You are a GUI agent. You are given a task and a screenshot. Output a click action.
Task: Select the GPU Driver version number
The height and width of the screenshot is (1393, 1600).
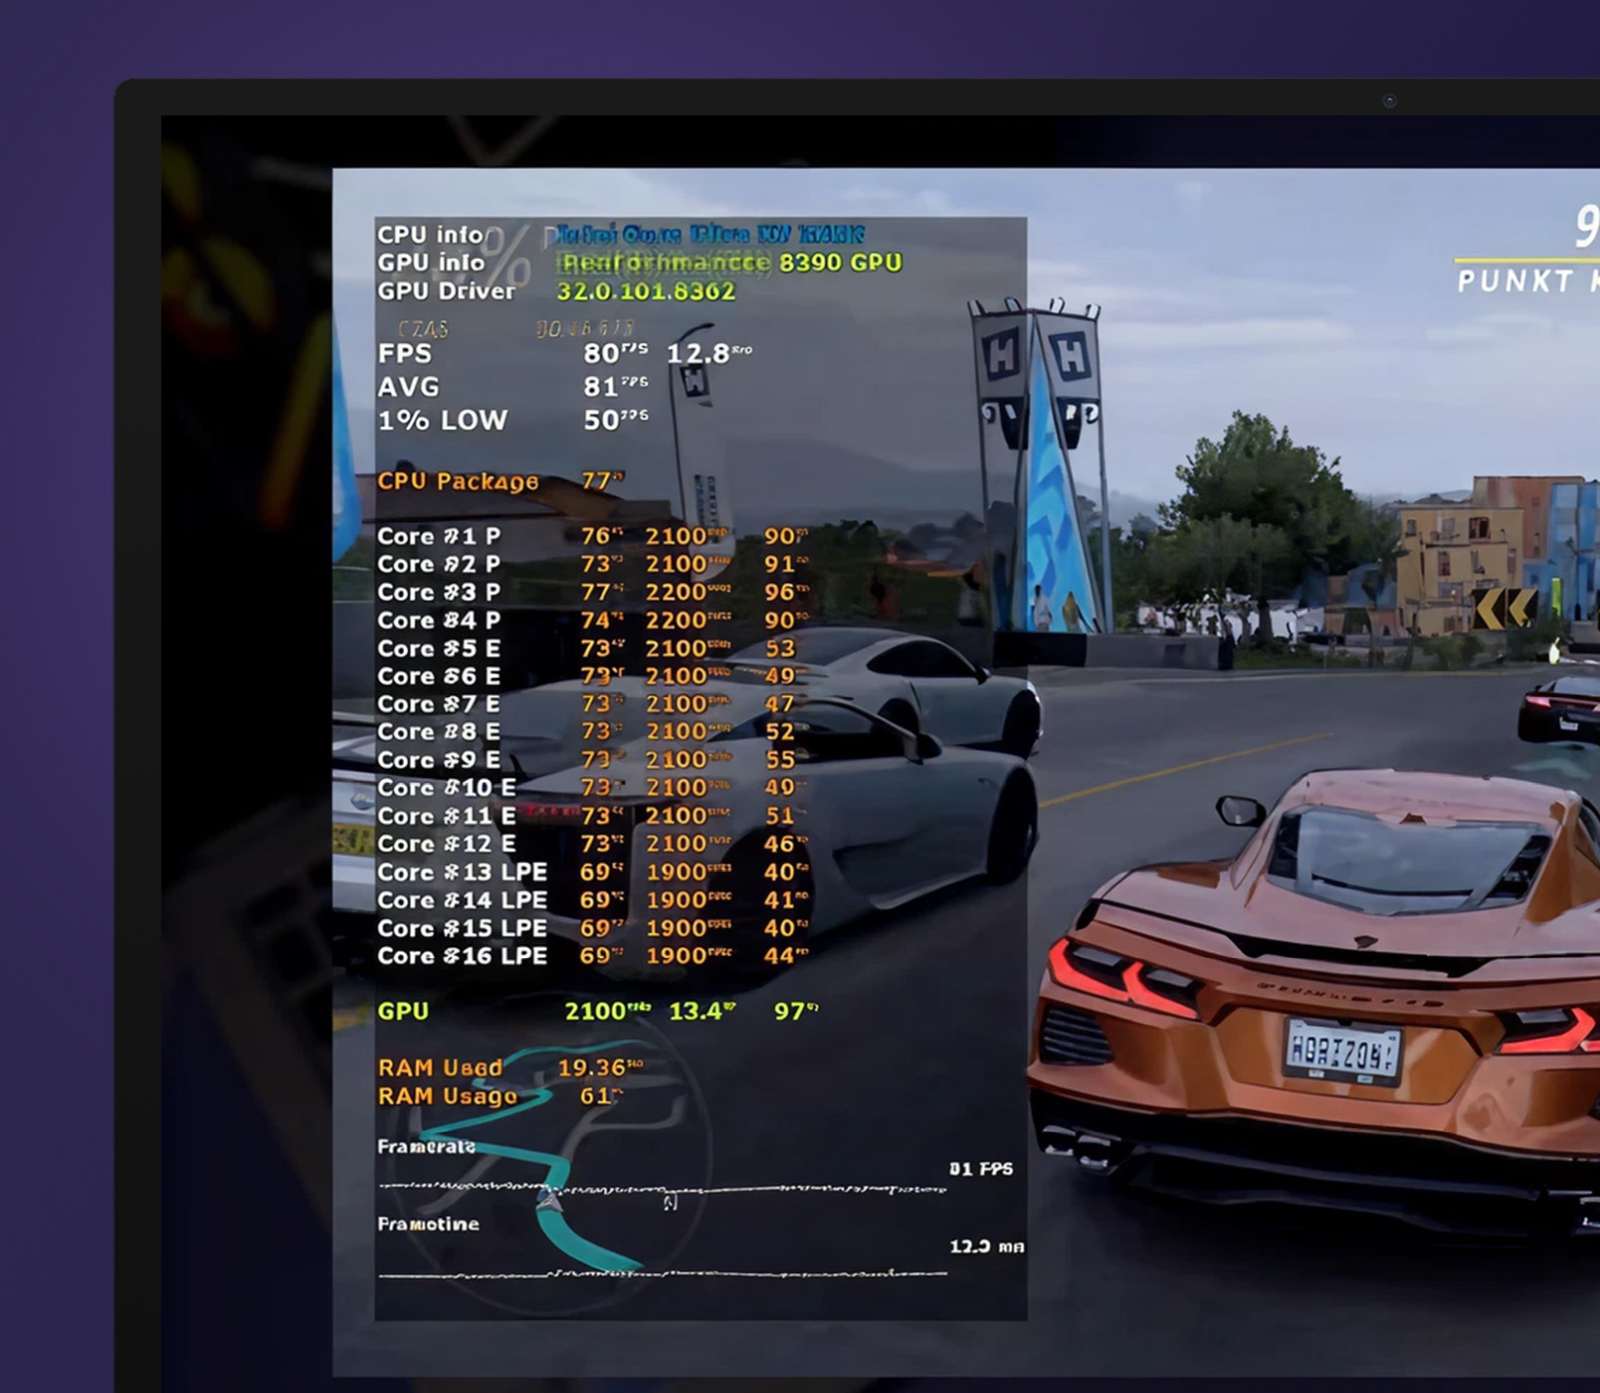pos(645,291)
